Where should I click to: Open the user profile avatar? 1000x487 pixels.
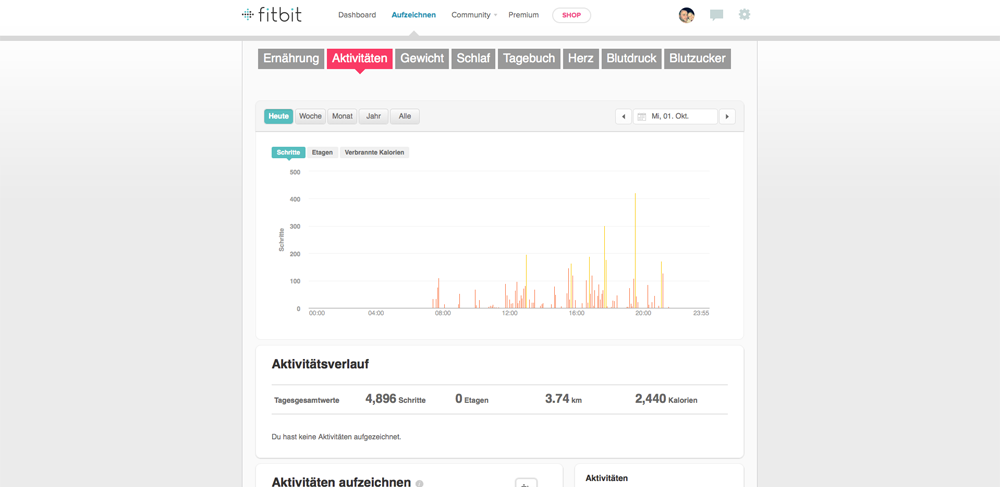(x=686, y=15)
